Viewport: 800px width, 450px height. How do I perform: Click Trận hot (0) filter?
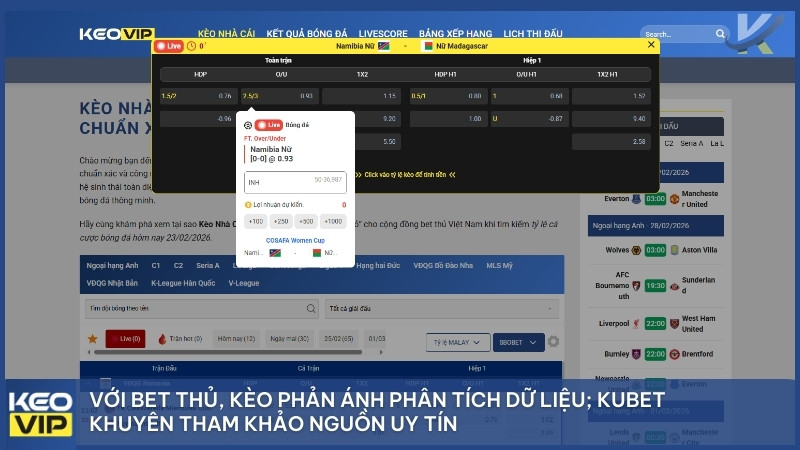click(x=180, y=339)
